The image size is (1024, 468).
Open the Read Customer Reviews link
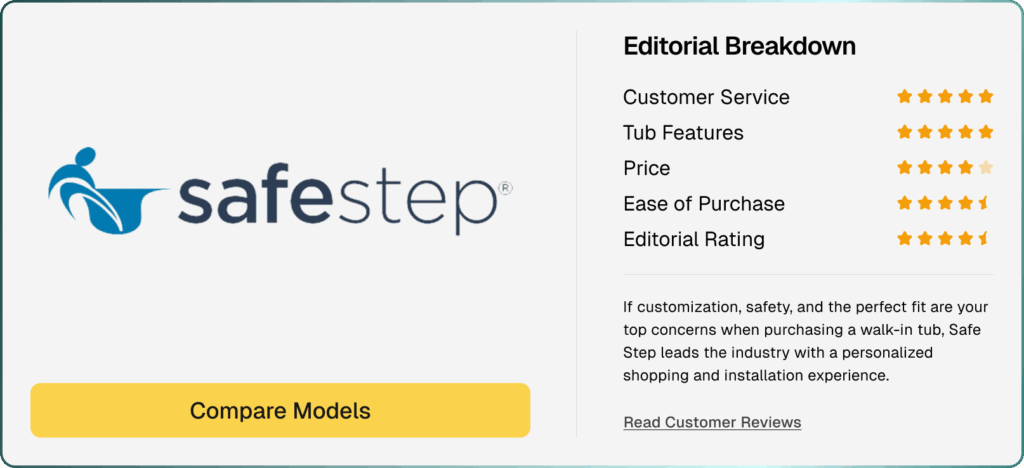click(x=712, y=422)
